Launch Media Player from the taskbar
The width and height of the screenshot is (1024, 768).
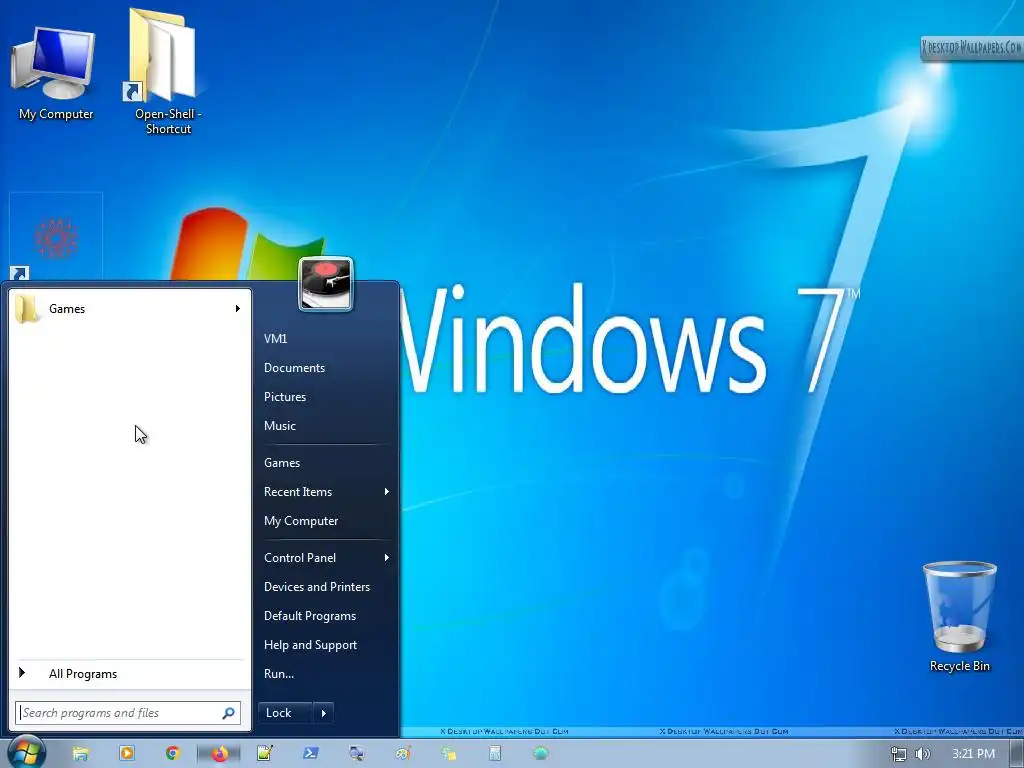tap(127, 753)
